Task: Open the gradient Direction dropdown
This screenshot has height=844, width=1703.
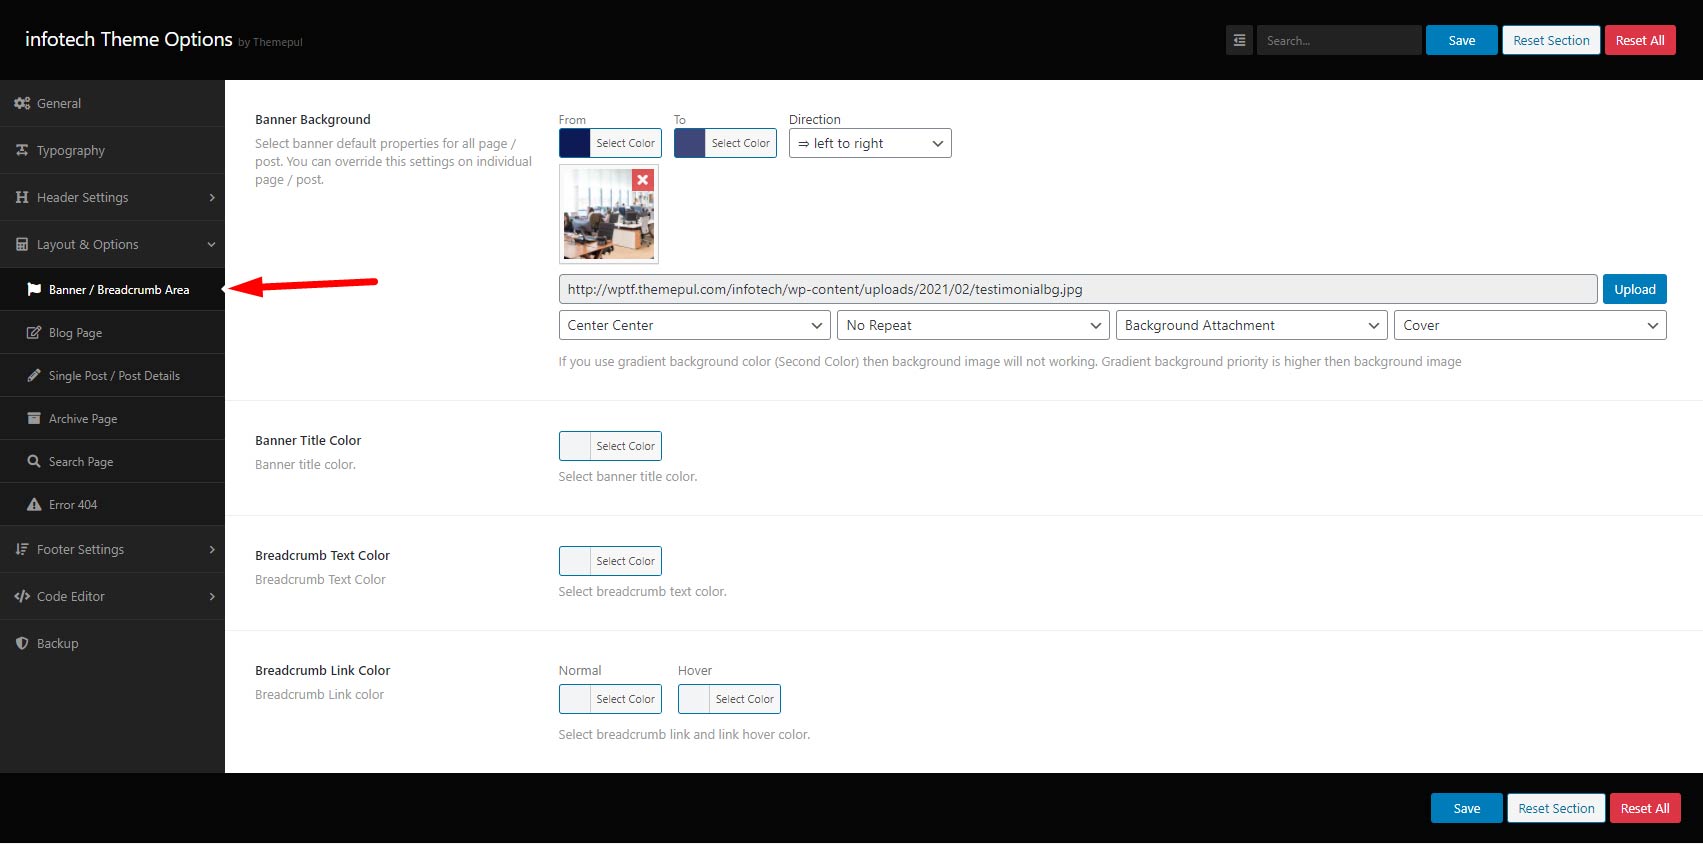Action: (870, 143)
